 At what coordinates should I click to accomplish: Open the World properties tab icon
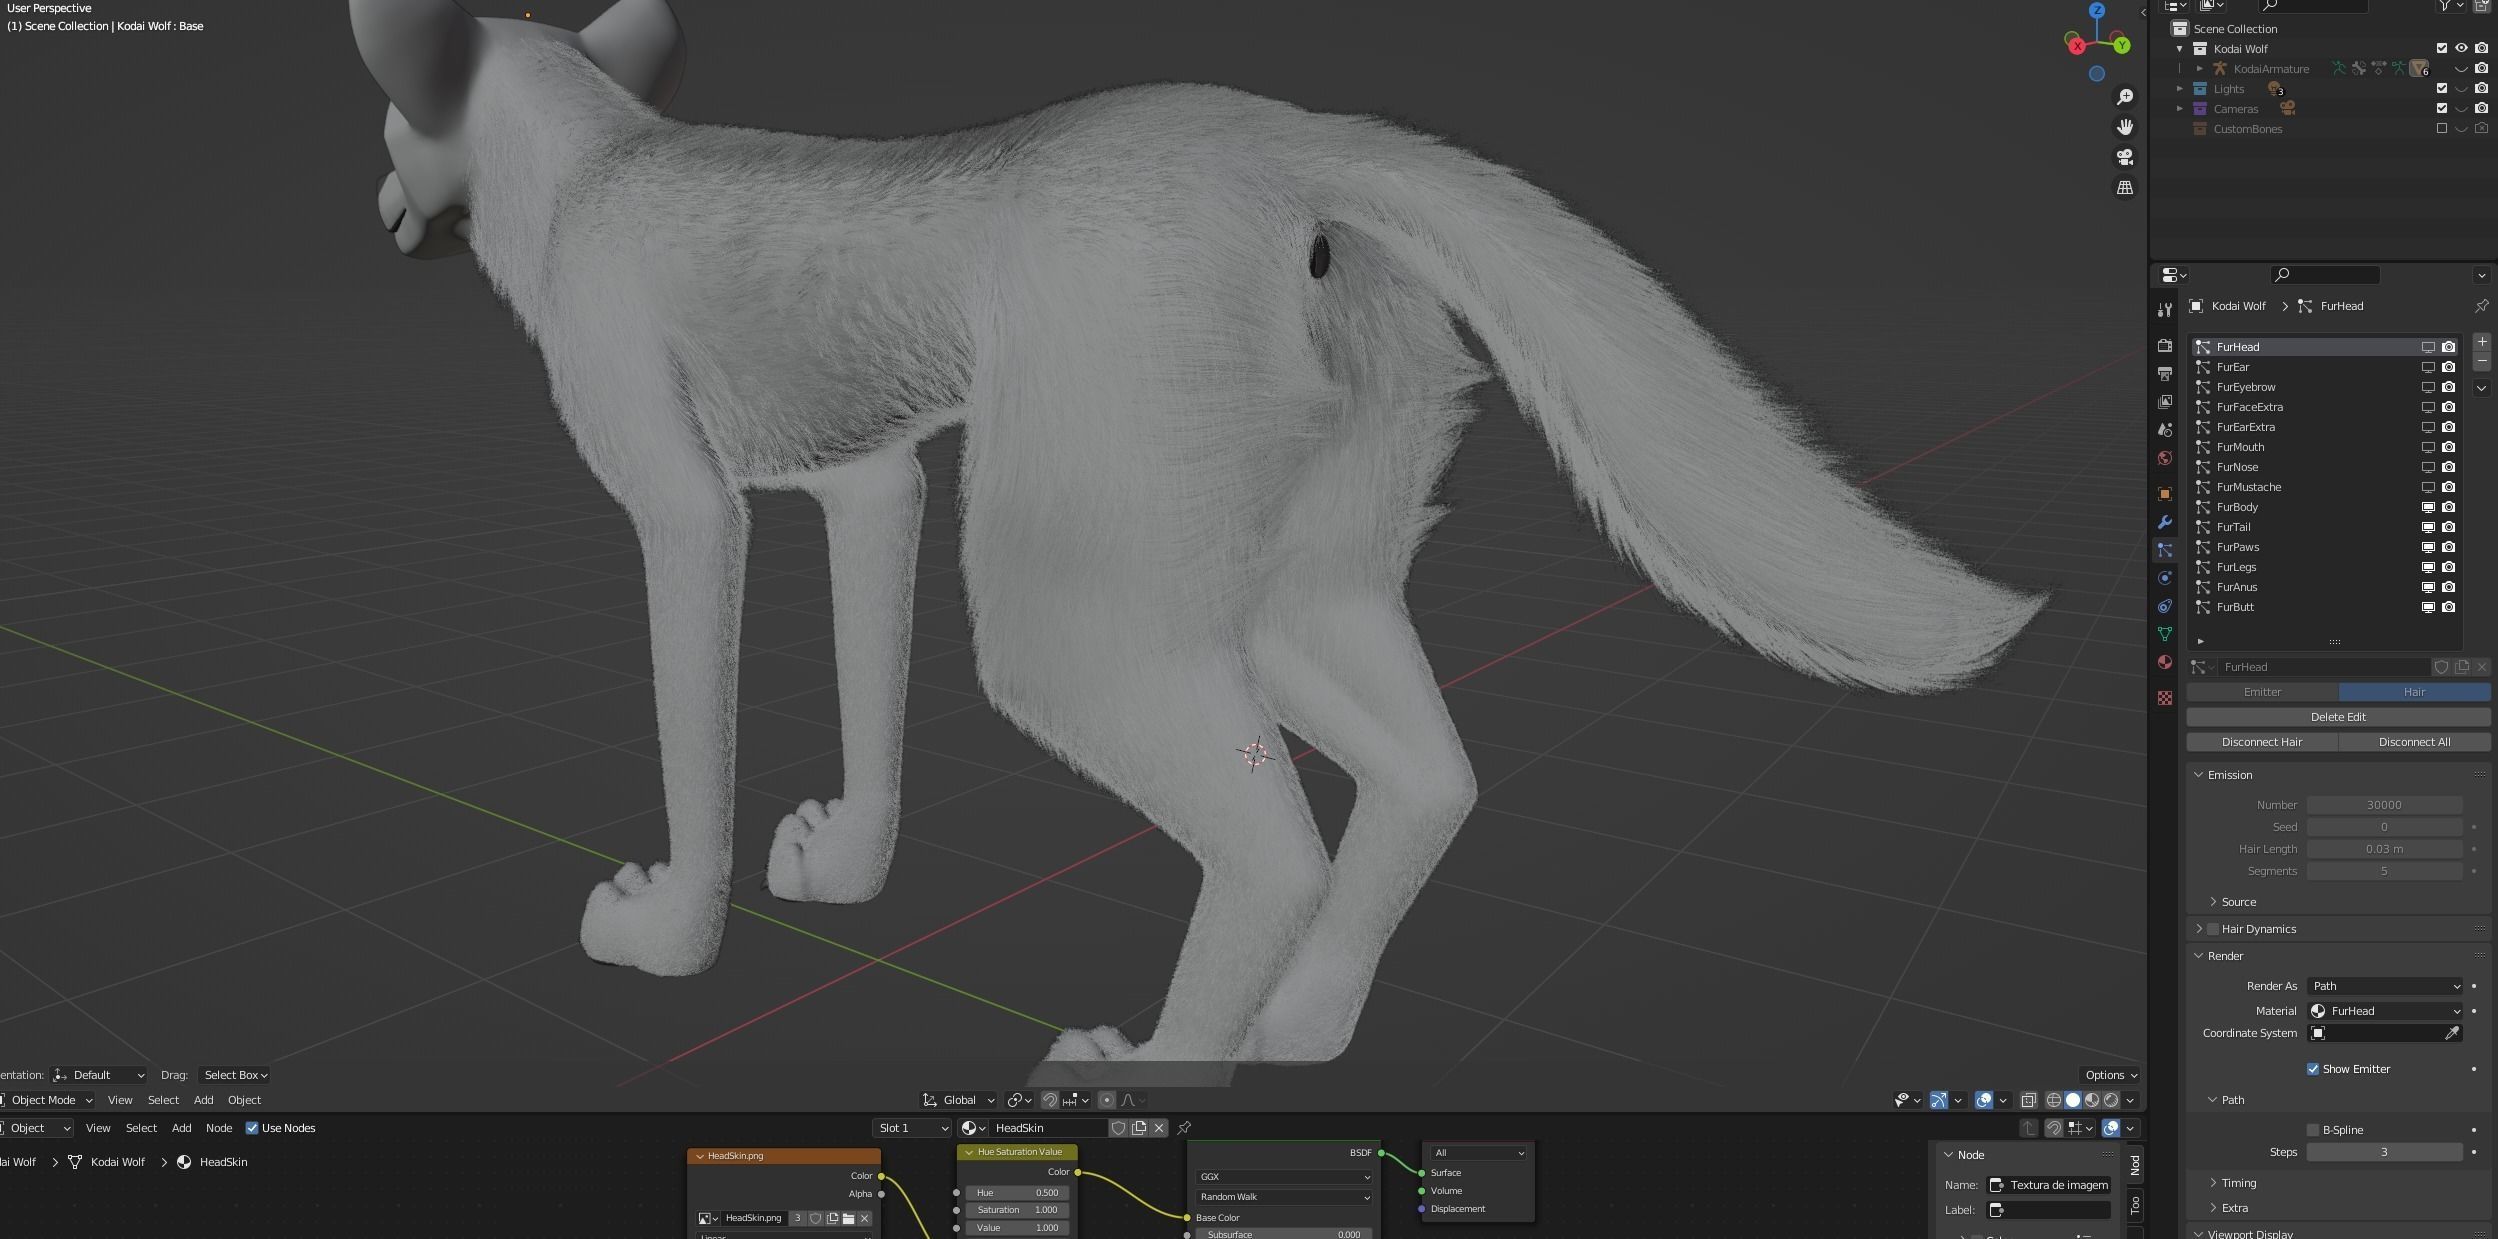[2165, 458]
